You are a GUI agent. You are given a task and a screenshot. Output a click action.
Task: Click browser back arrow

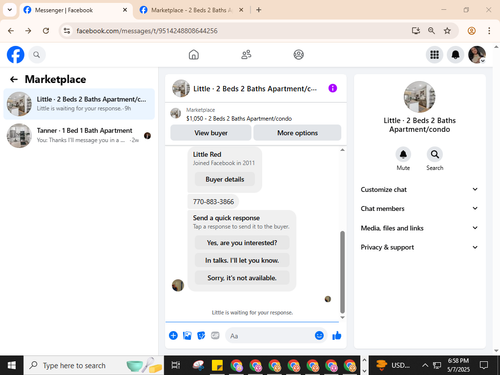click(x=11, y=31)
